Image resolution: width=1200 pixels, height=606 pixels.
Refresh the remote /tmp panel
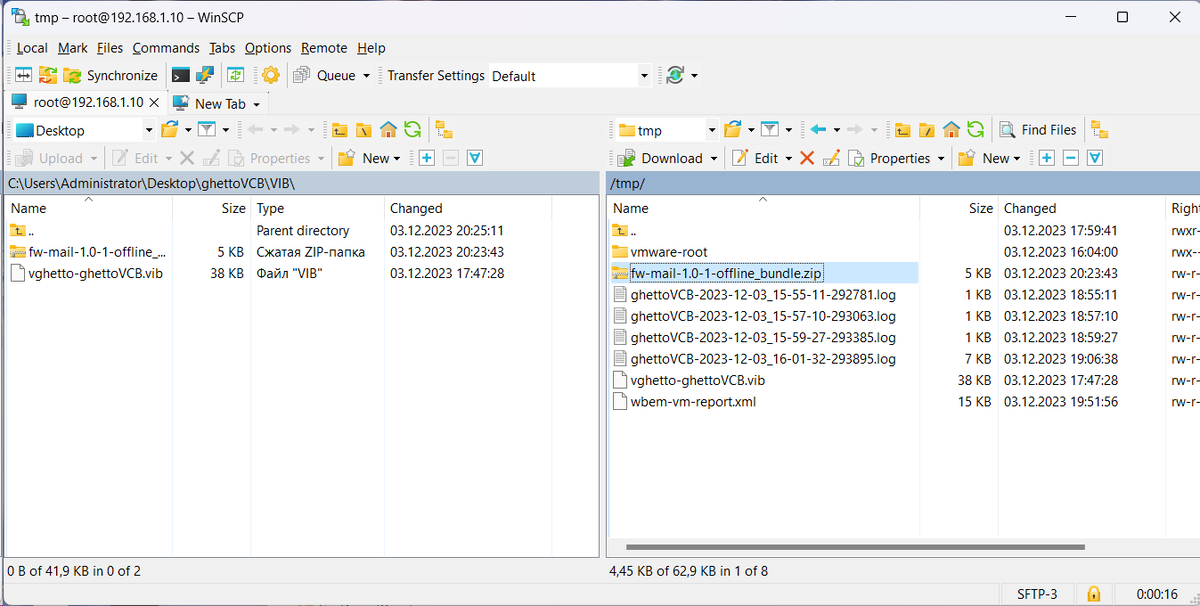pos(976,130)
